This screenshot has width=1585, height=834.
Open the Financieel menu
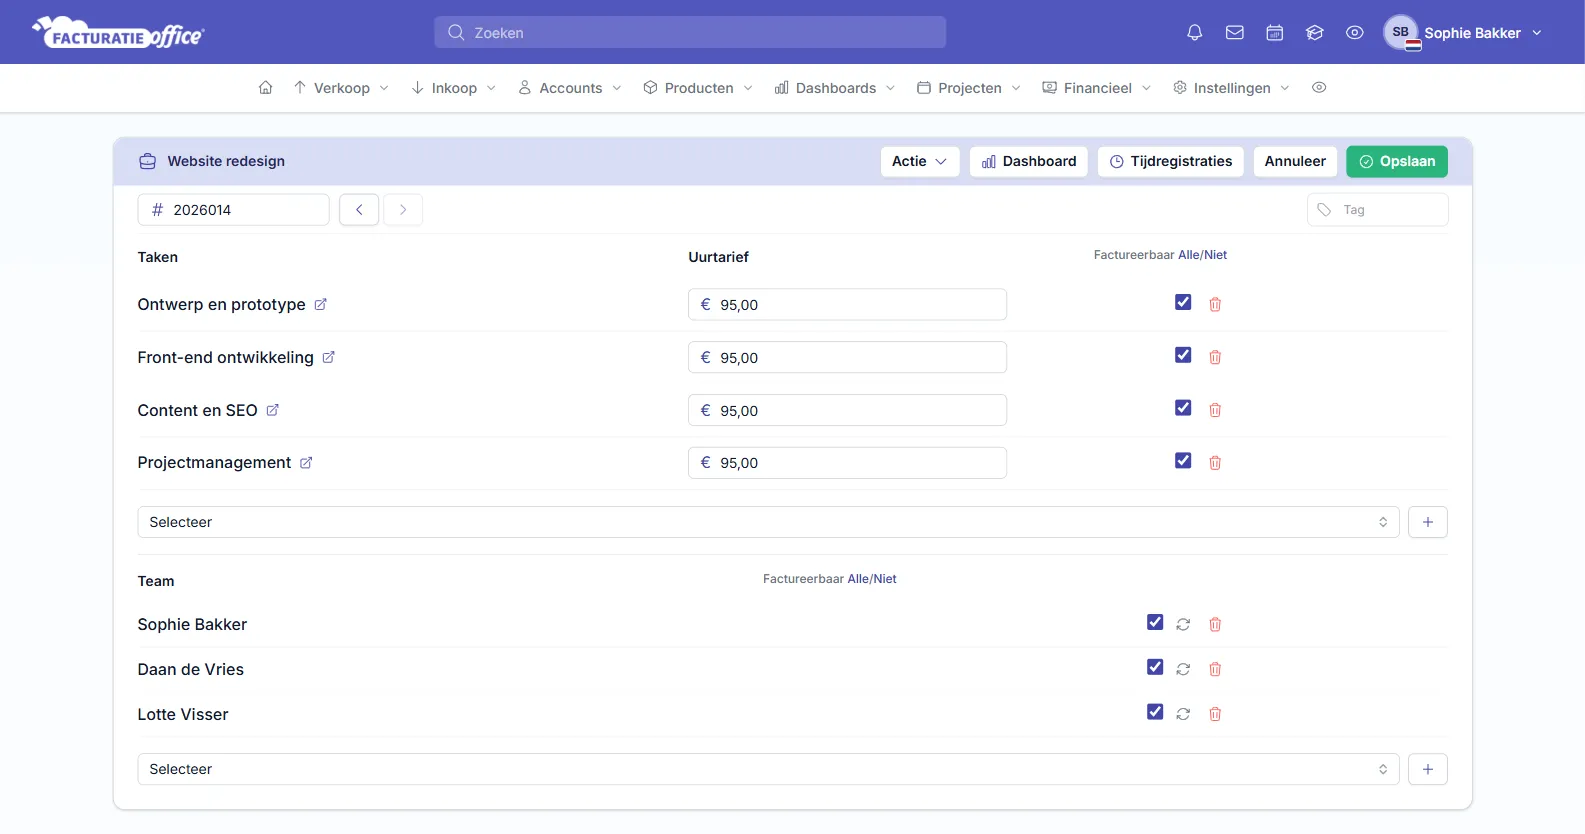point(1097,88)
